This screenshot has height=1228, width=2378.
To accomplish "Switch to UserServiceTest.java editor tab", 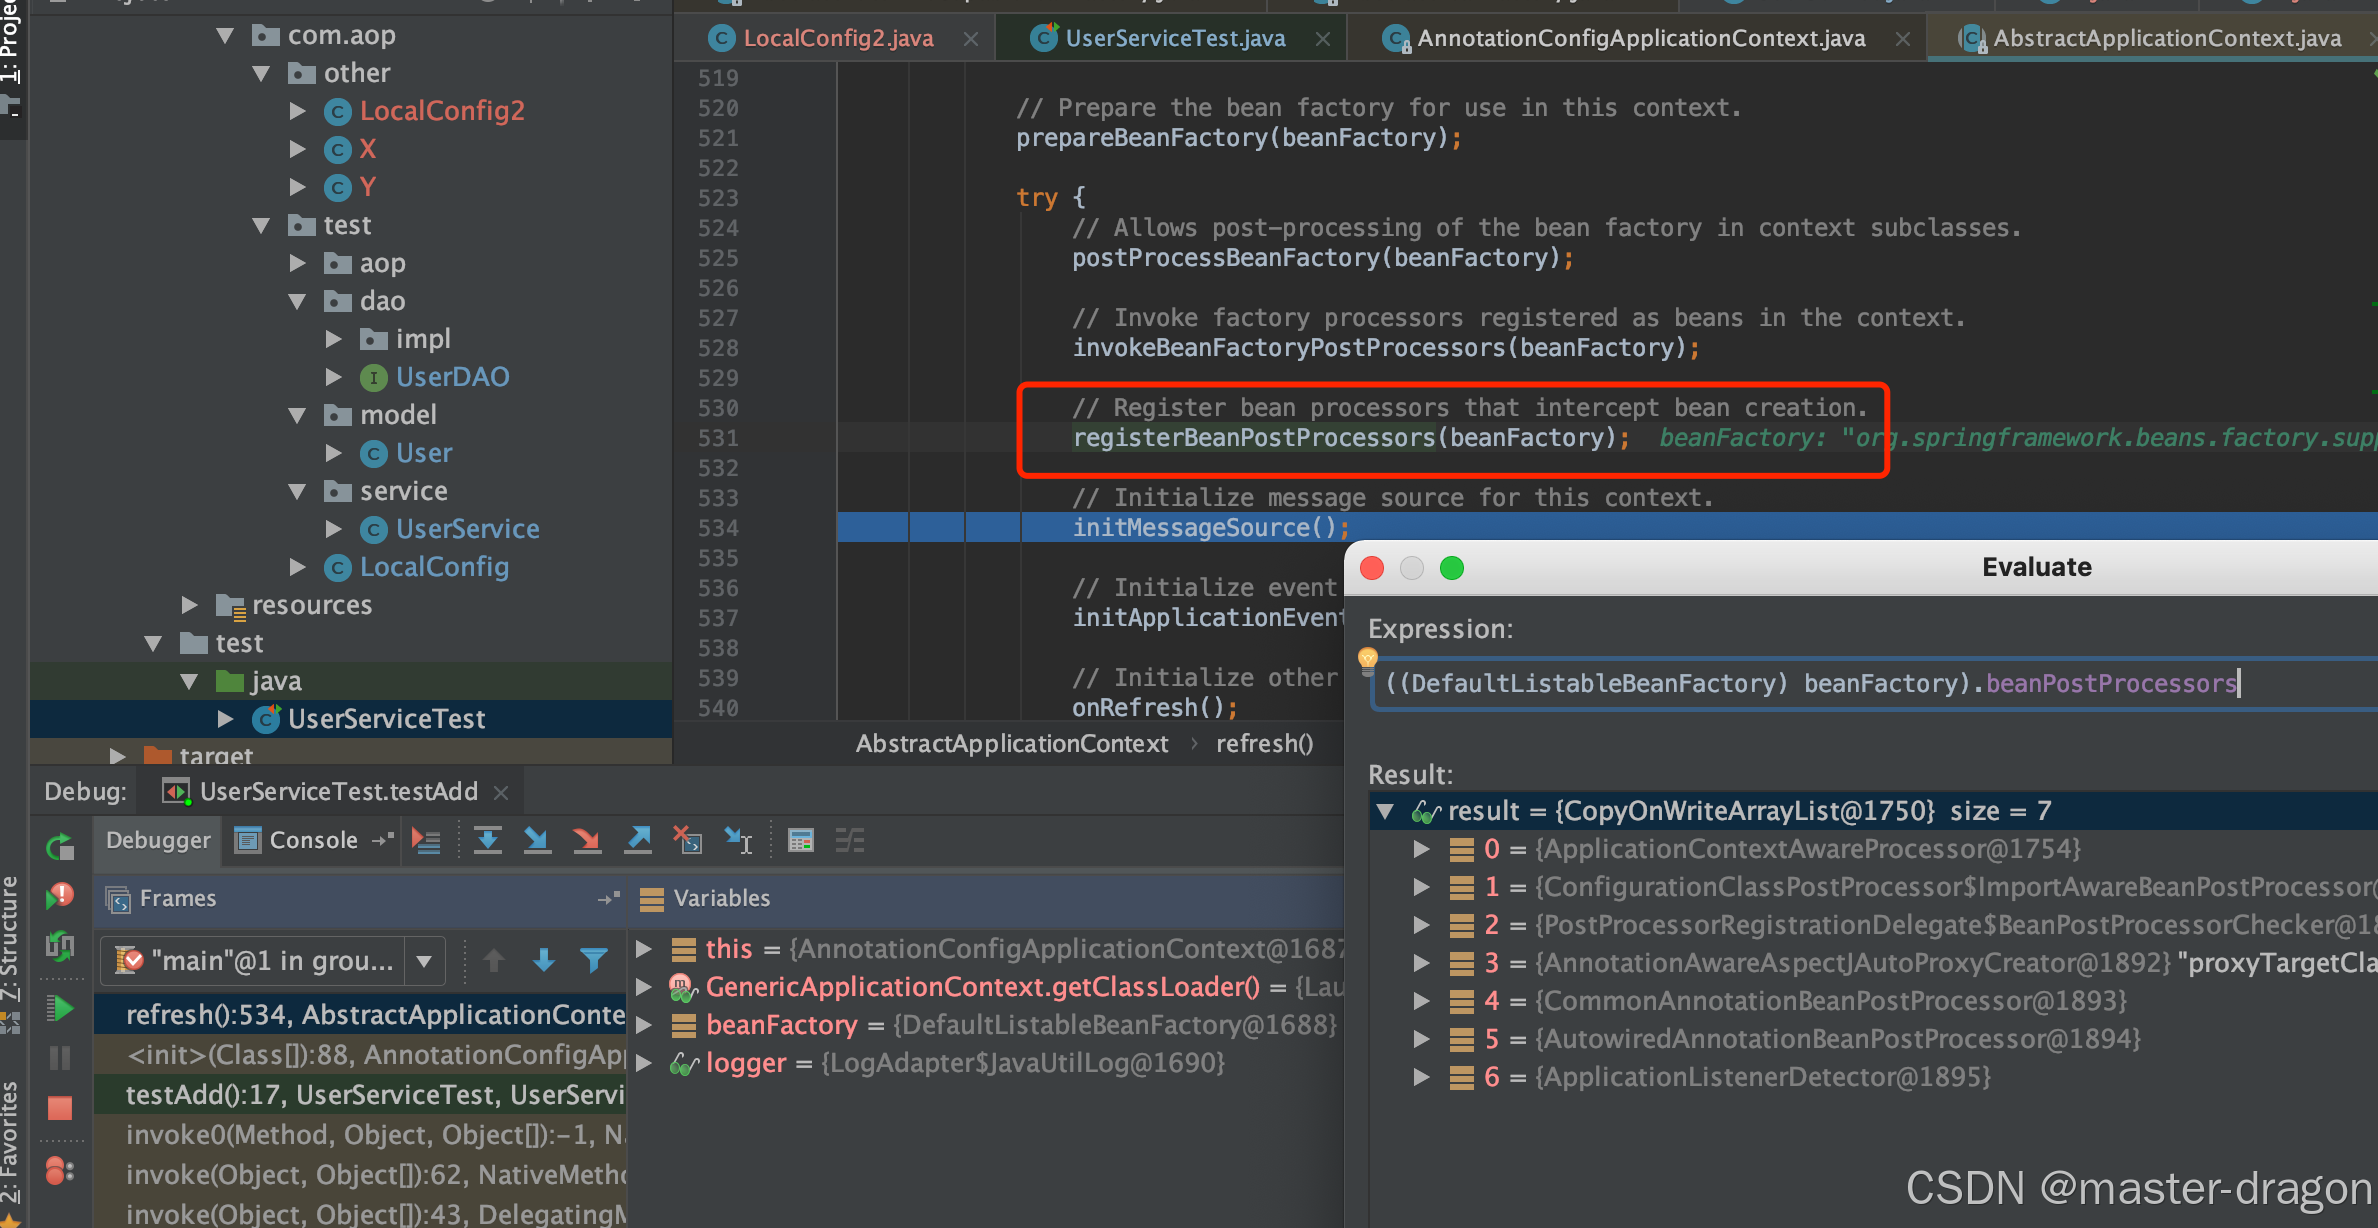I will 1174,38.
